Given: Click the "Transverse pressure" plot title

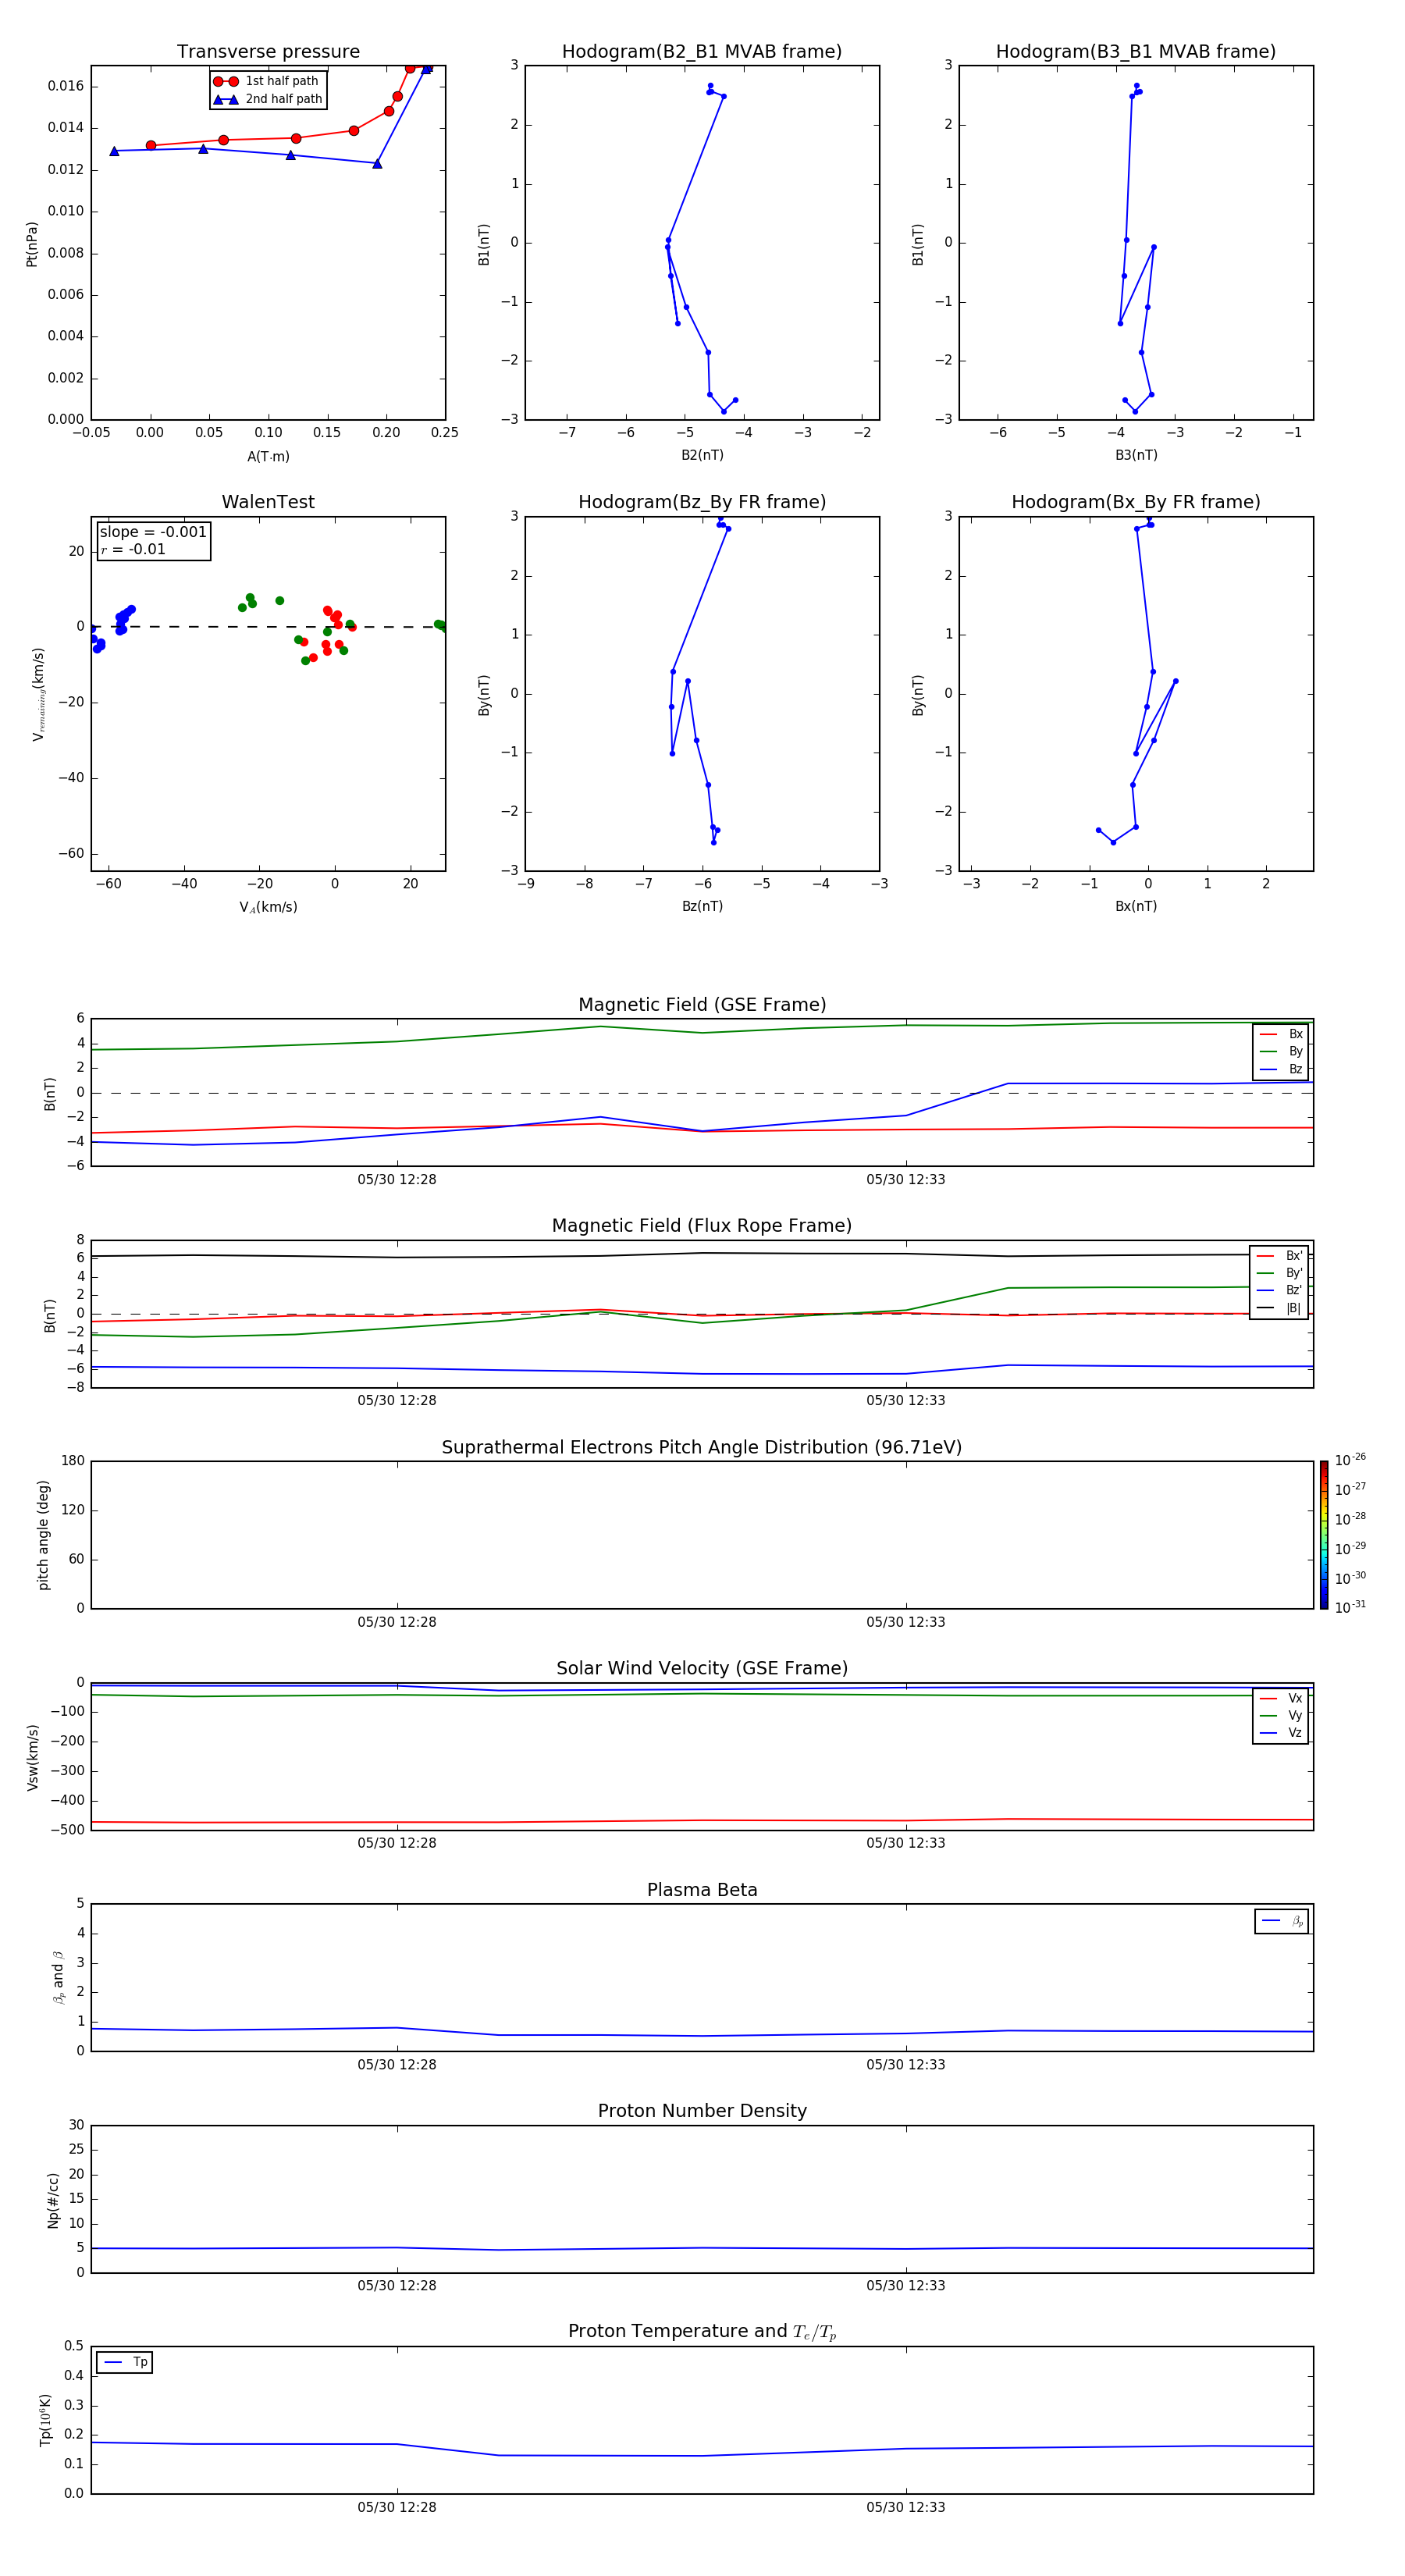Looking at the screenshot, I should point(268,51).
